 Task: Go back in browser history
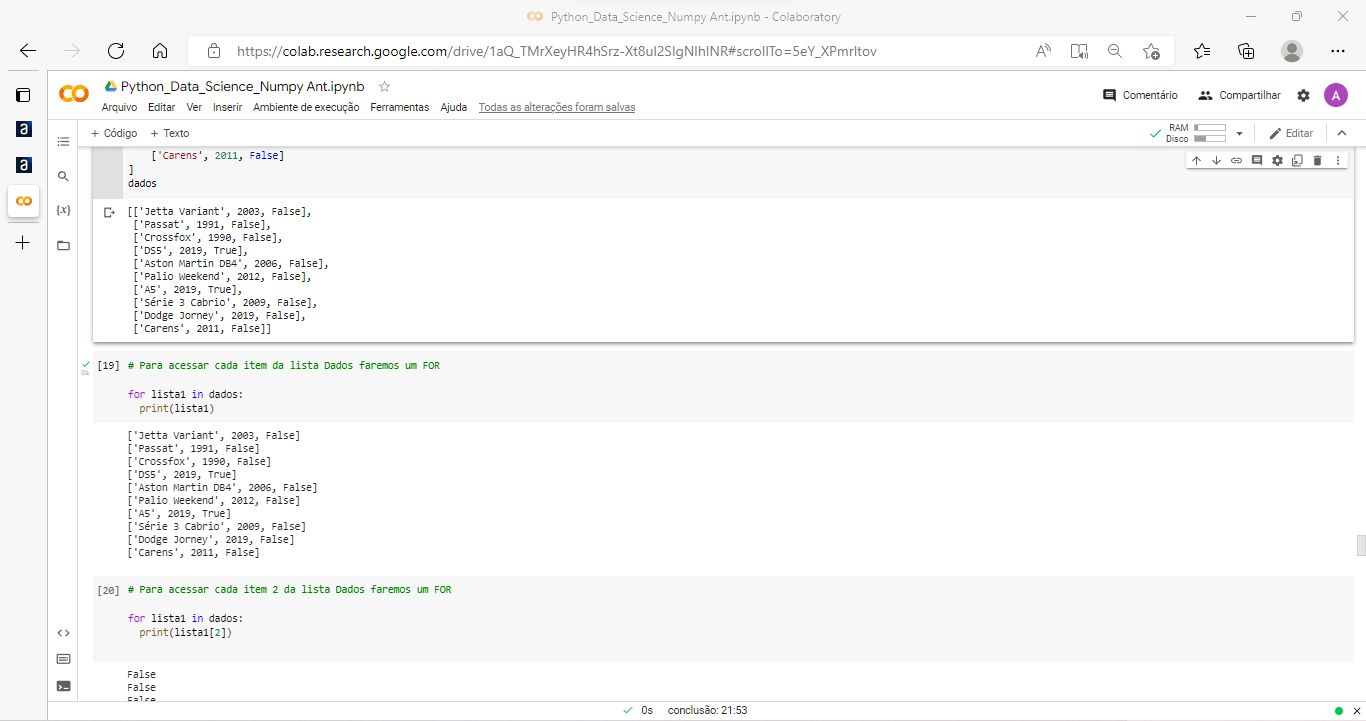pyautogui.click(x=28, y=51)
